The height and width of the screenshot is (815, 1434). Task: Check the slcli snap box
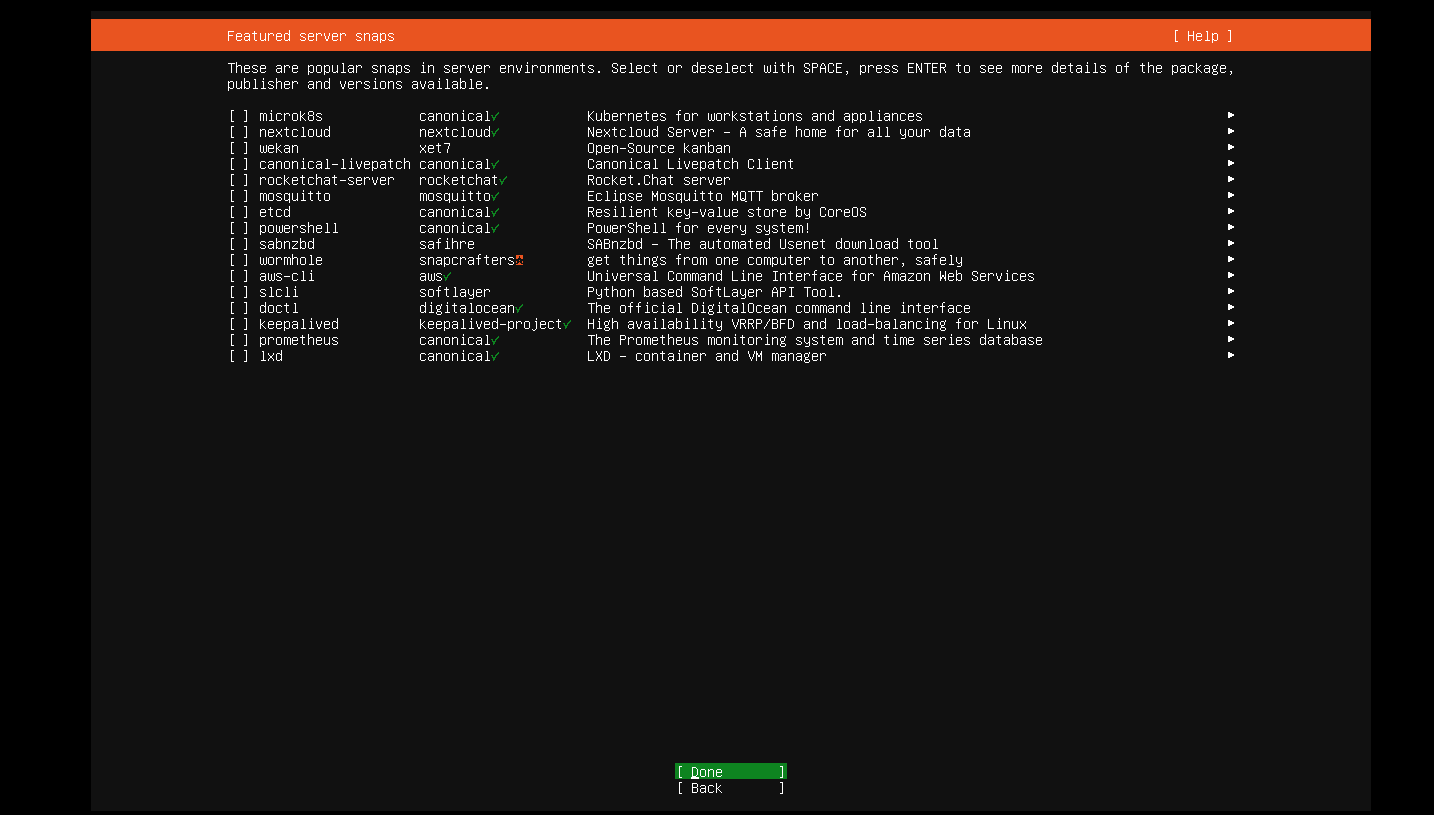click(x=239, y=292)
